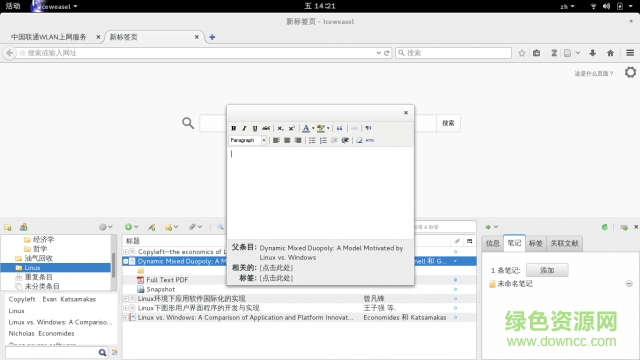Add item by identifier wand
Screen dimensions: 640x360
pyautogui.click(x=152, y=227)
